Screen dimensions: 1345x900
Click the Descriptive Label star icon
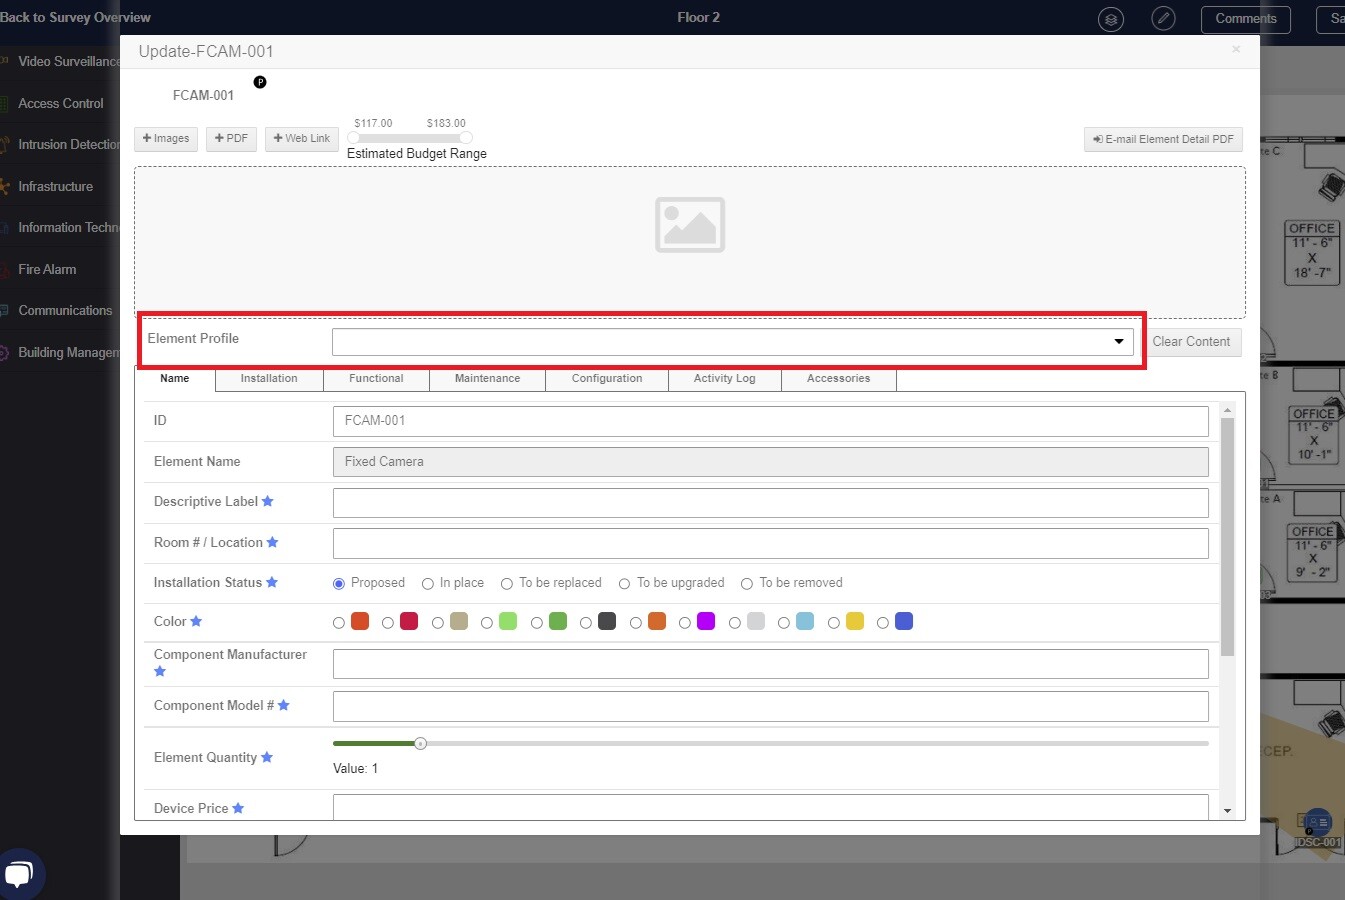268,502
